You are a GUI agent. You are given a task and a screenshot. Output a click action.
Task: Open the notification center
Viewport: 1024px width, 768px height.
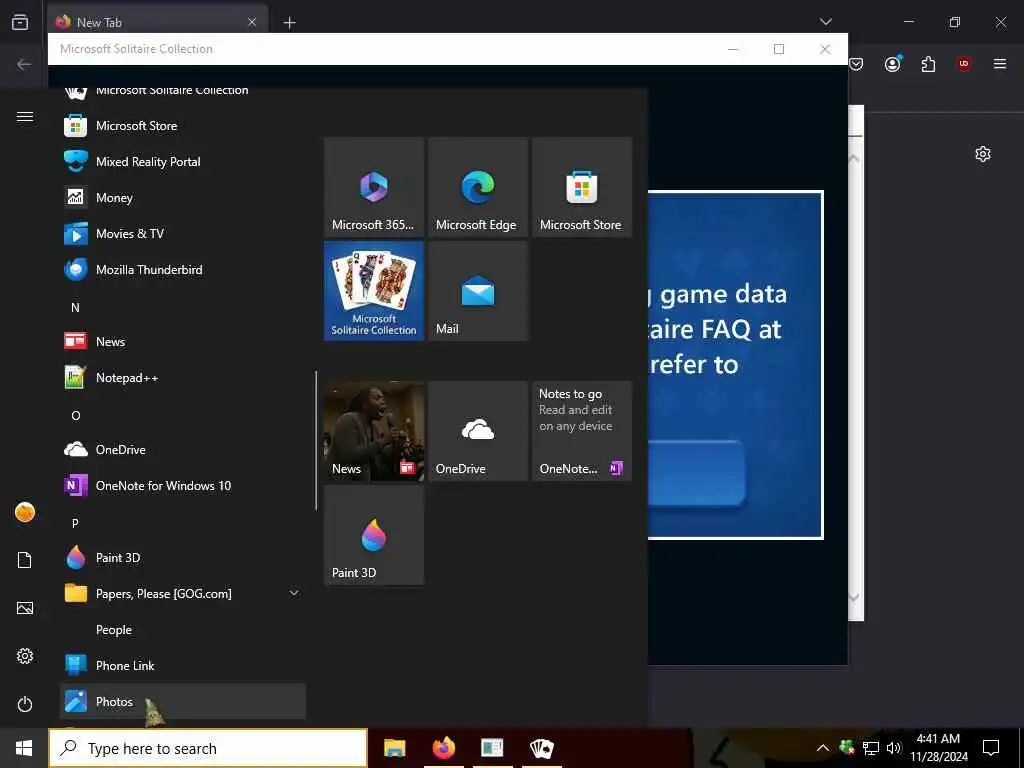coord(991,748)
